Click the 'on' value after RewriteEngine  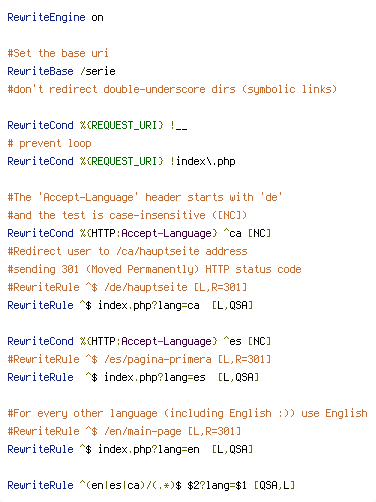click(x=97, y=17)
